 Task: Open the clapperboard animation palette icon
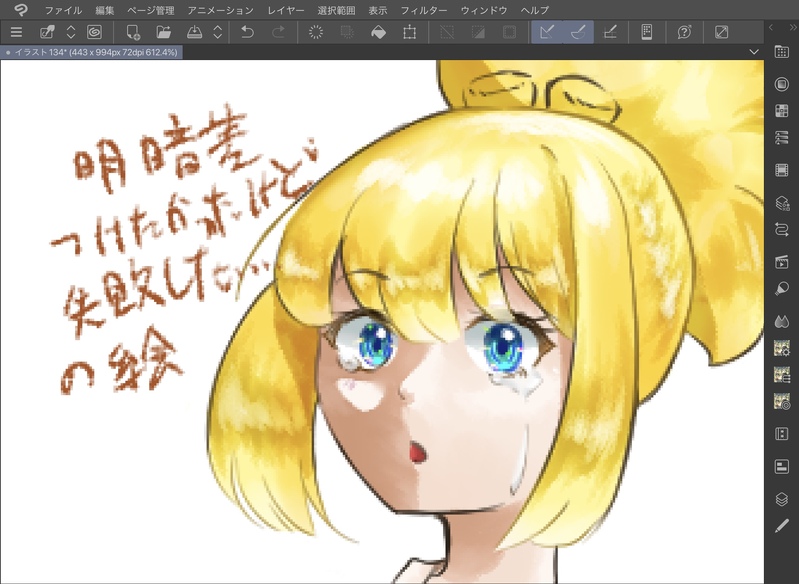pos(782,262)
